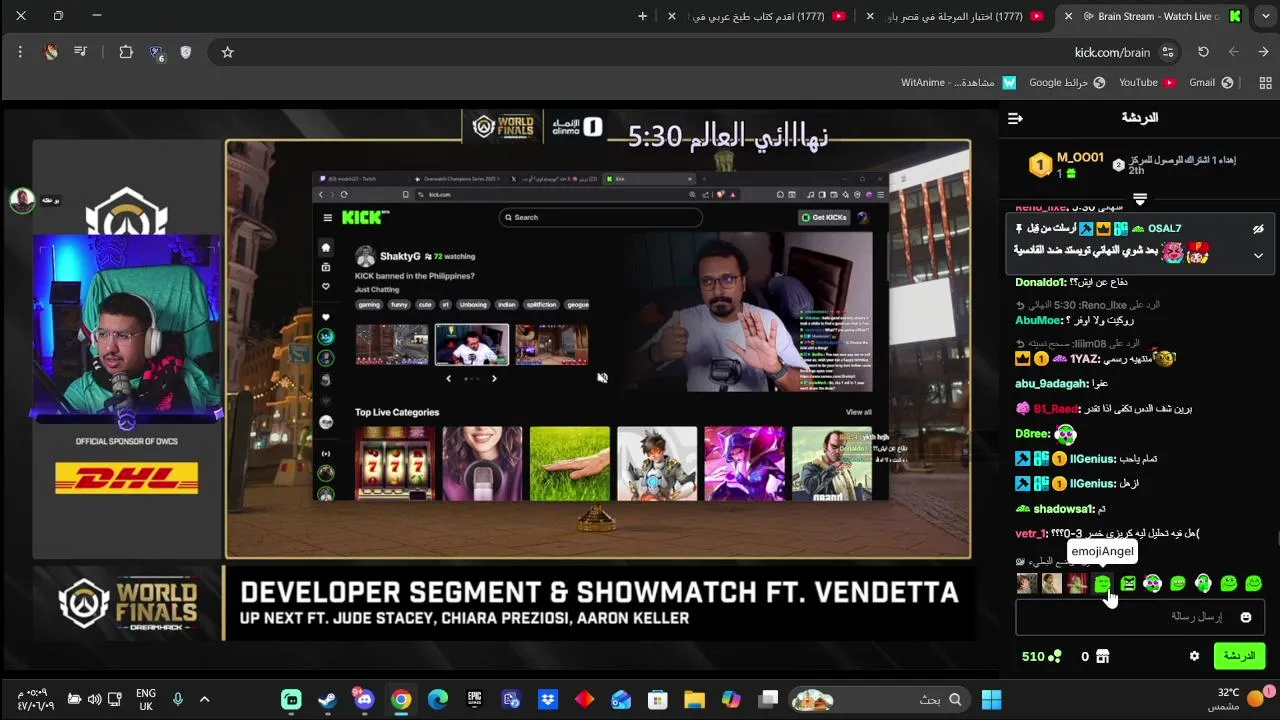Open the Chrome three-dot menu
Screen dimensions: 1280x720
click(x=20, y=52)
